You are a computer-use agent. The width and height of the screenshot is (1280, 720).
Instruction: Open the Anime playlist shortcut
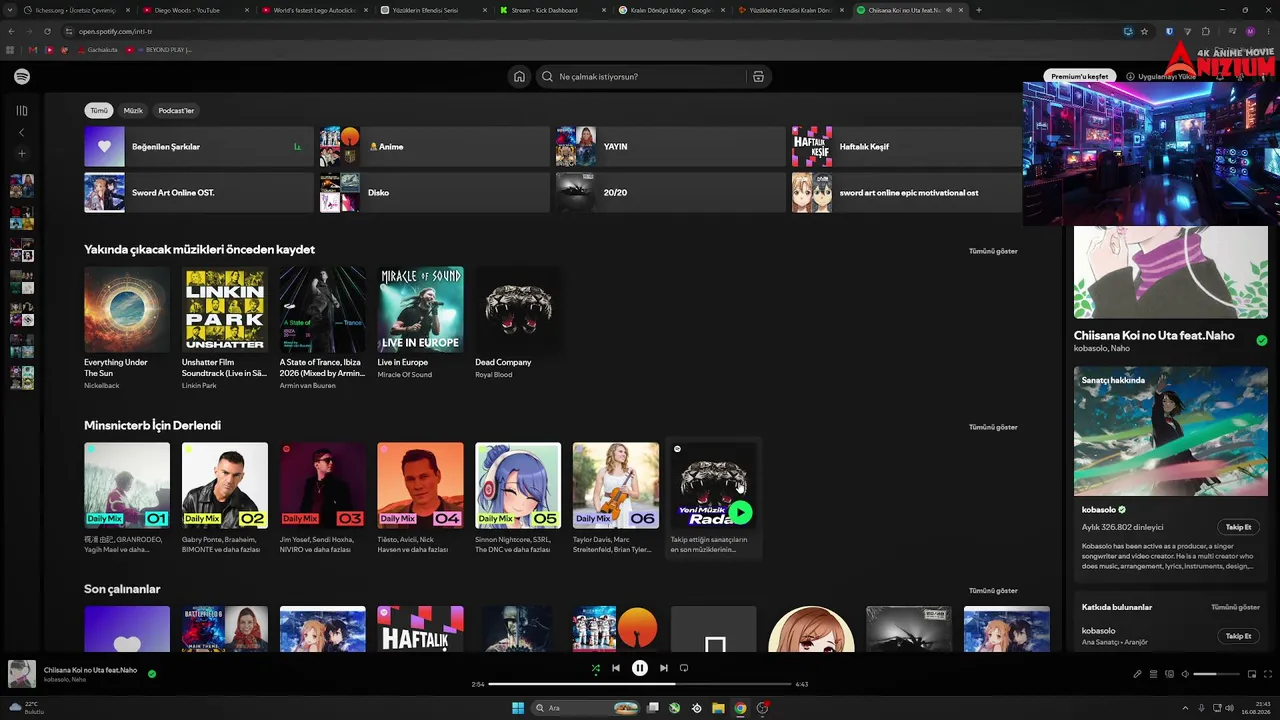point(435,147)
